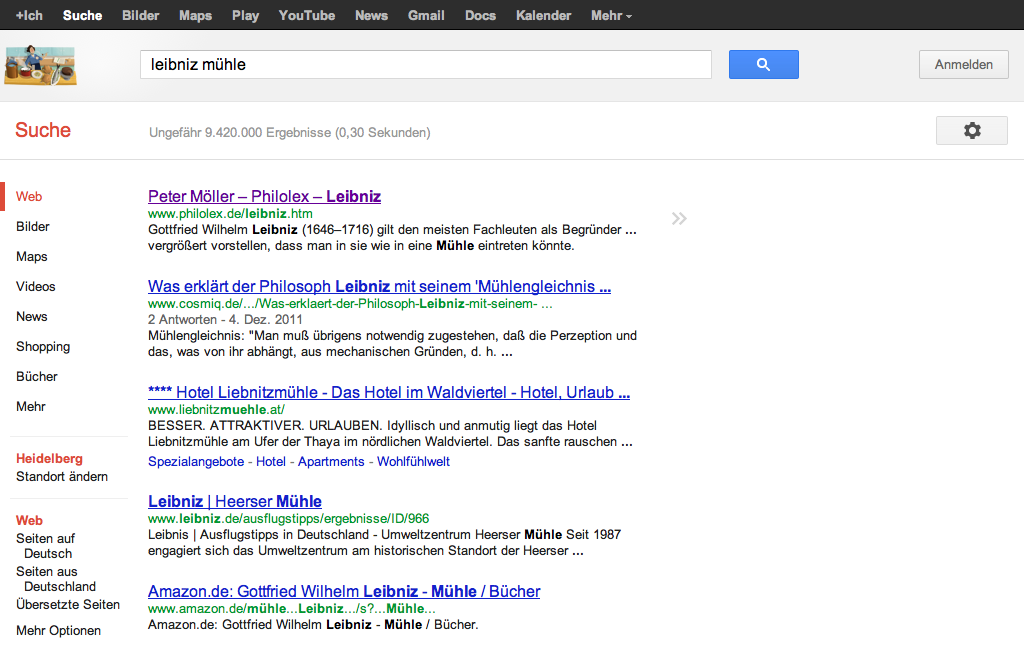Open the gear settings menu
The height and width of the screenshot is (647, 1024).
click(972, 131)
